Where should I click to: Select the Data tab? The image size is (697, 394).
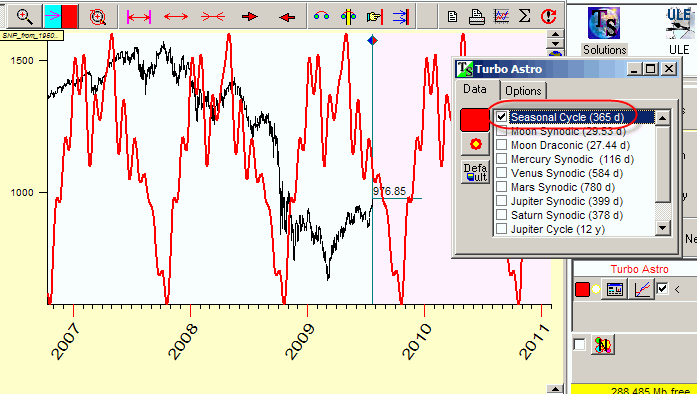(x=475, y=89)
